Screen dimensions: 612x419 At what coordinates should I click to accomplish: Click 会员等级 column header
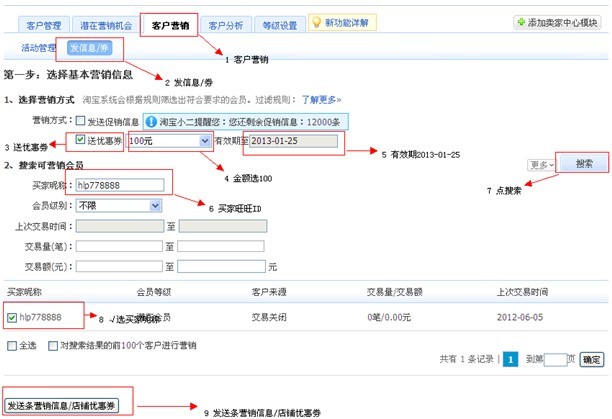coord(153,292)
